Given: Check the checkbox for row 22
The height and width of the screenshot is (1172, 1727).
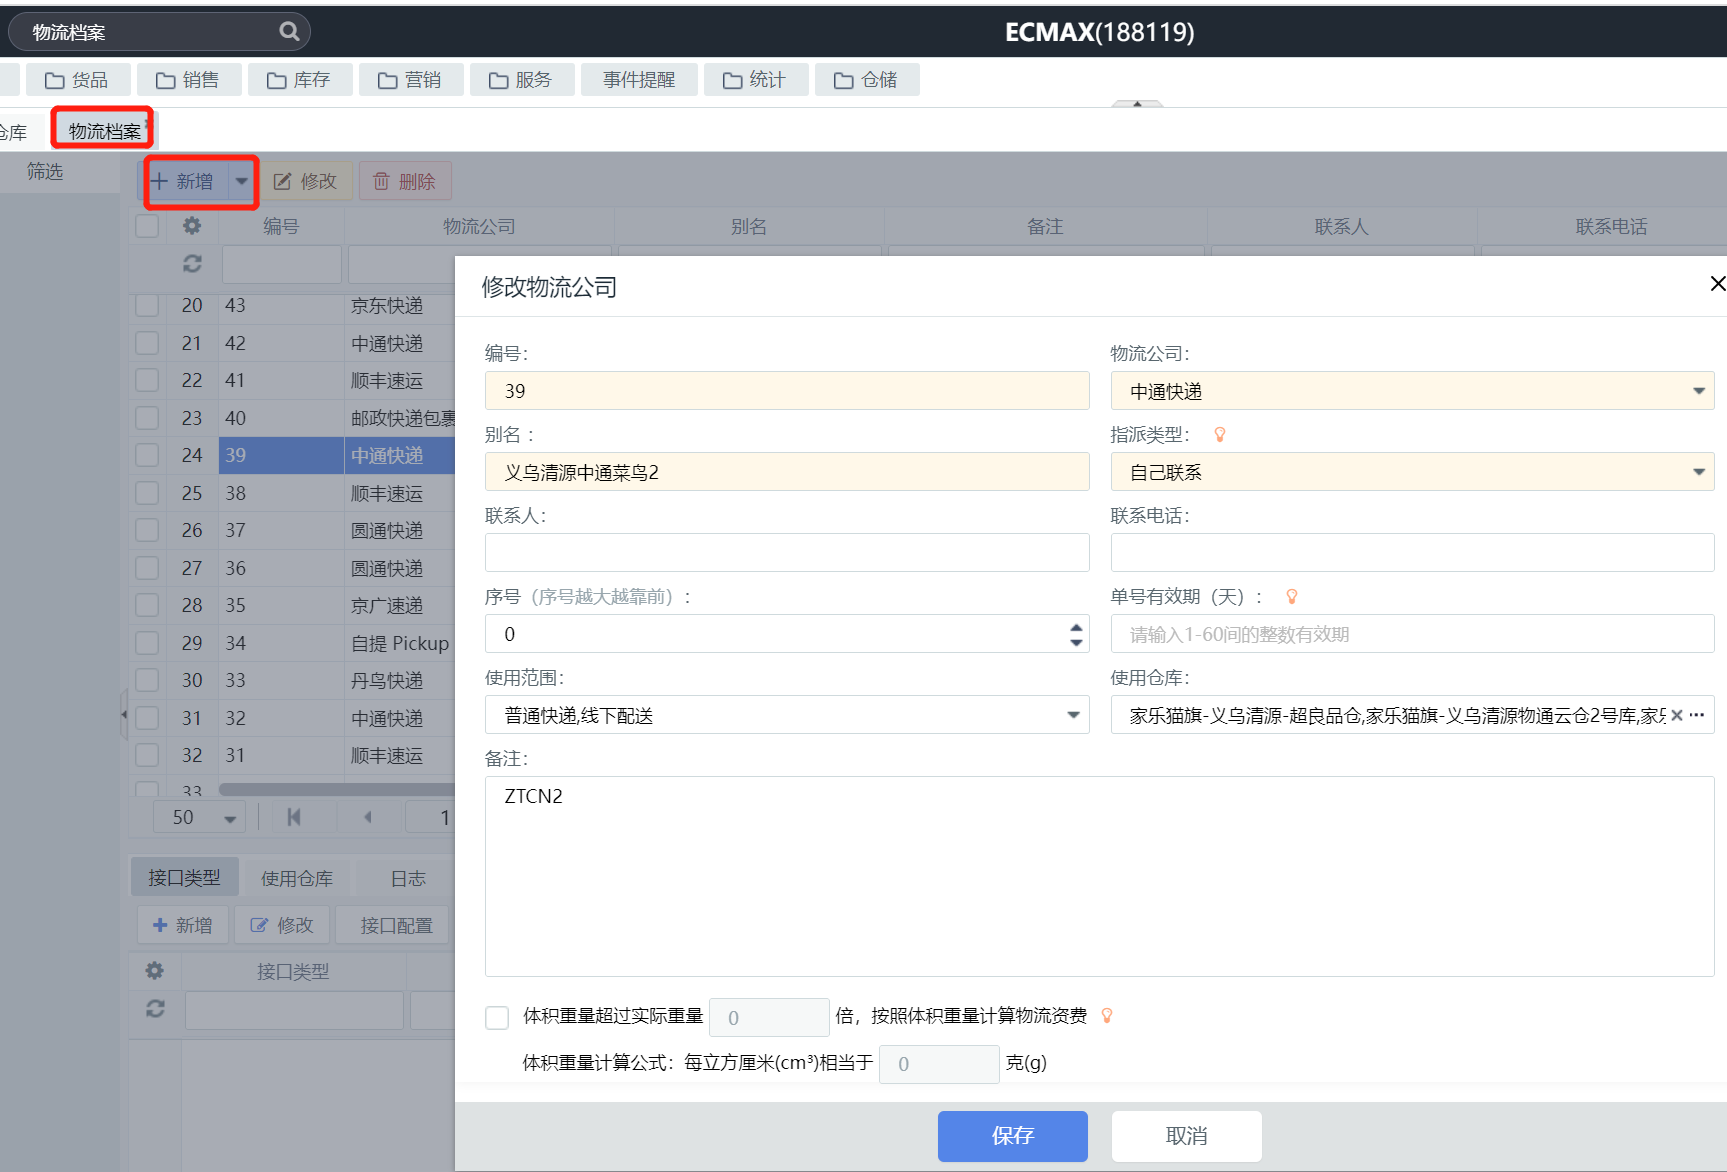Looking at the screenshot, I should tap(147, 380).
